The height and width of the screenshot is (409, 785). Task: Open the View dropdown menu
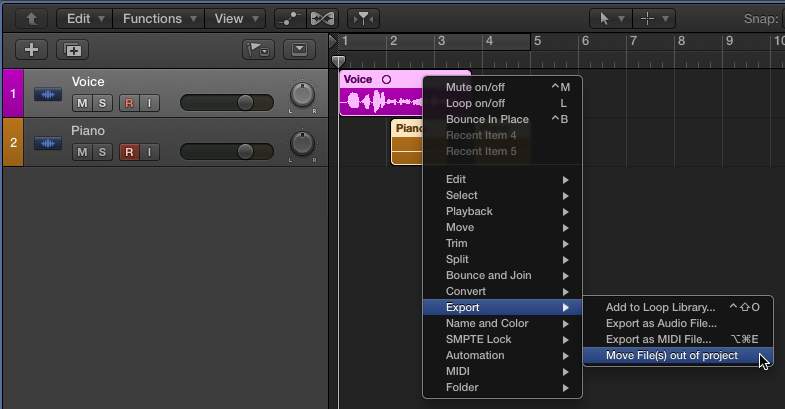(x=235, y=19)
